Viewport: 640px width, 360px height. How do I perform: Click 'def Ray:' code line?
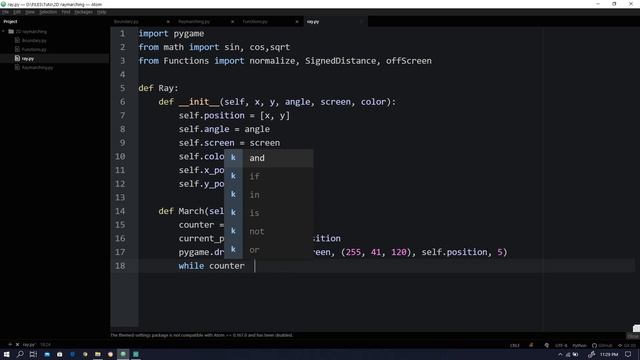click(x=158, y=88)
